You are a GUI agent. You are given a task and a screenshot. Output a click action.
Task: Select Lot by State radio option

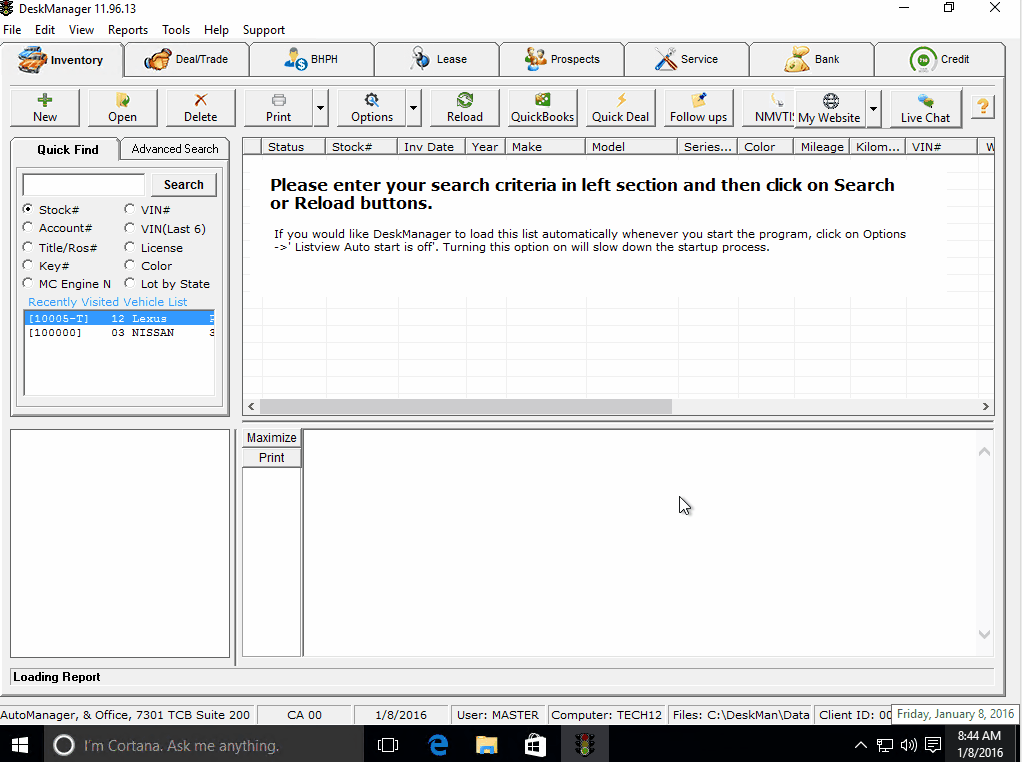coord(129,283)
